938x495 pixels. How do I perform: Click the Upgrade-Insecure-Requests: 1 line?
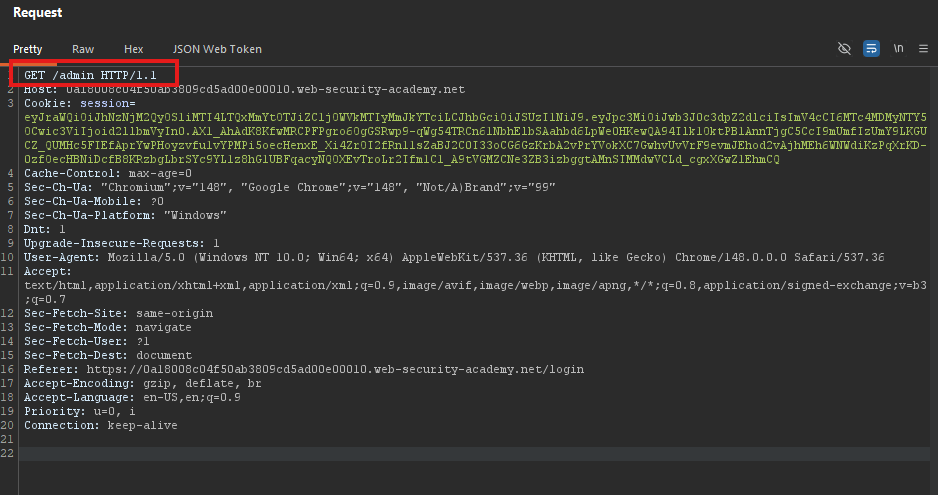(121, 243)
